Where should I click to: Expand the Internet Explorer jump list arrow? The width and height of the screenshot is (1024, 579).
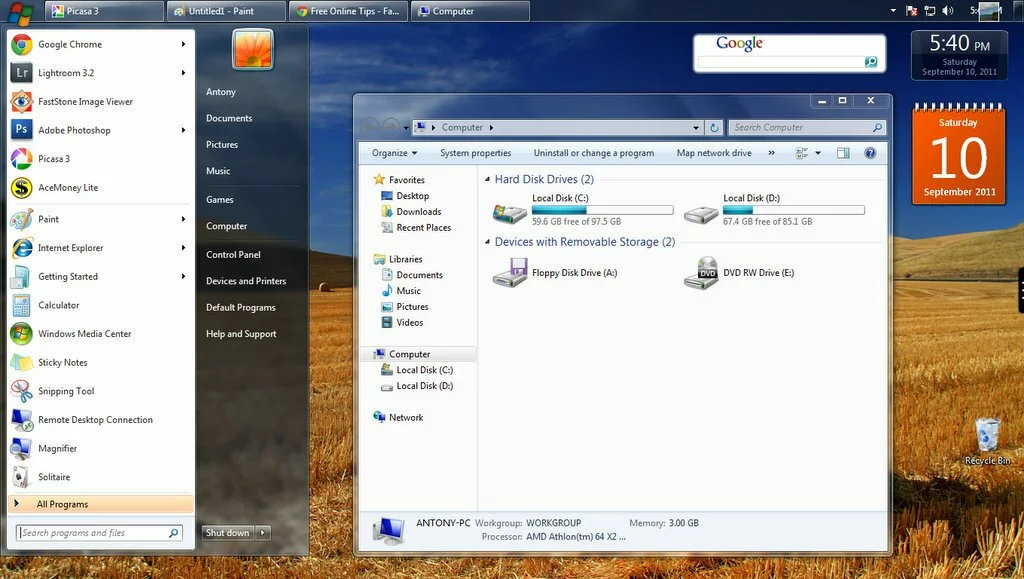[x=184, y=248]
